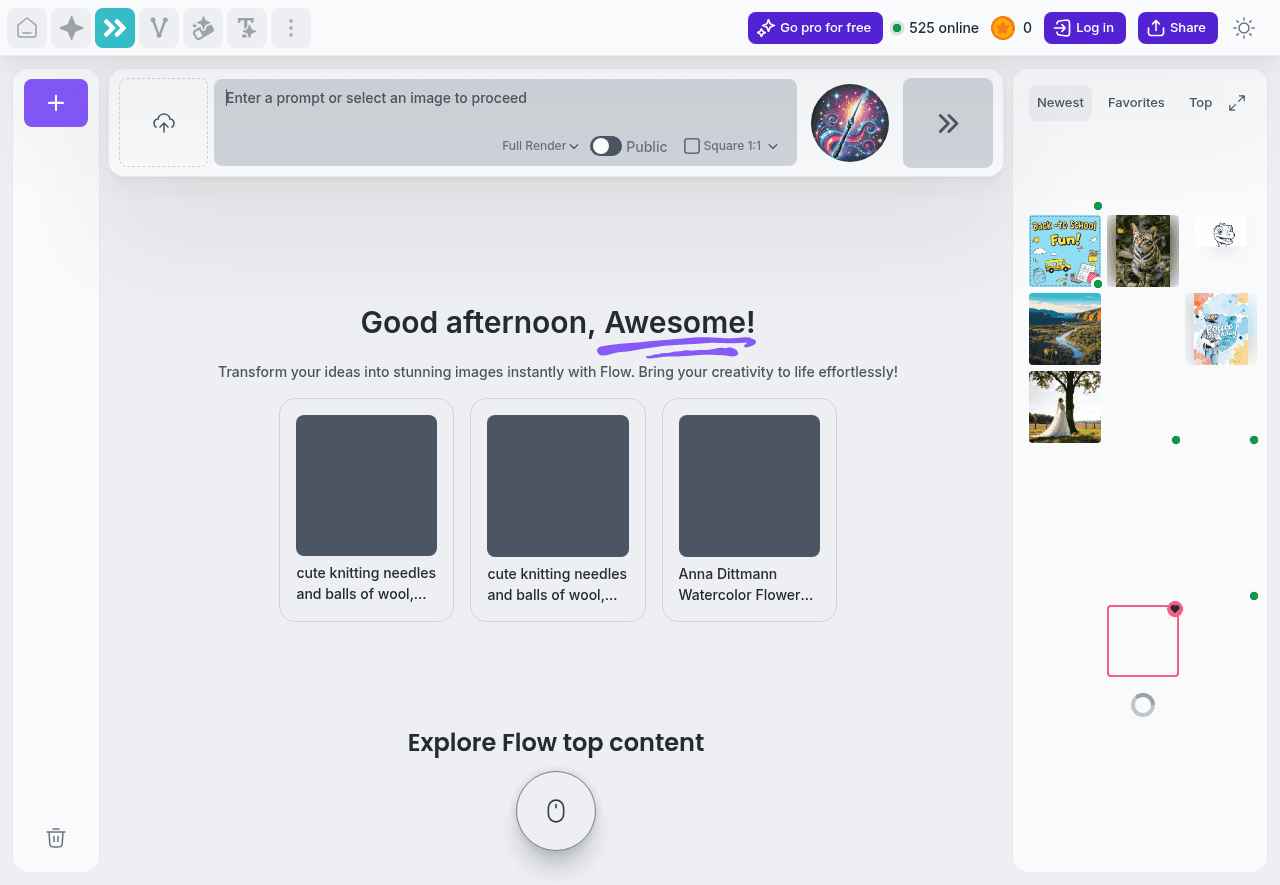The image size is (1280, 885).
Task: Open the vector V tool icon
Action: click(x=159, y=28)
